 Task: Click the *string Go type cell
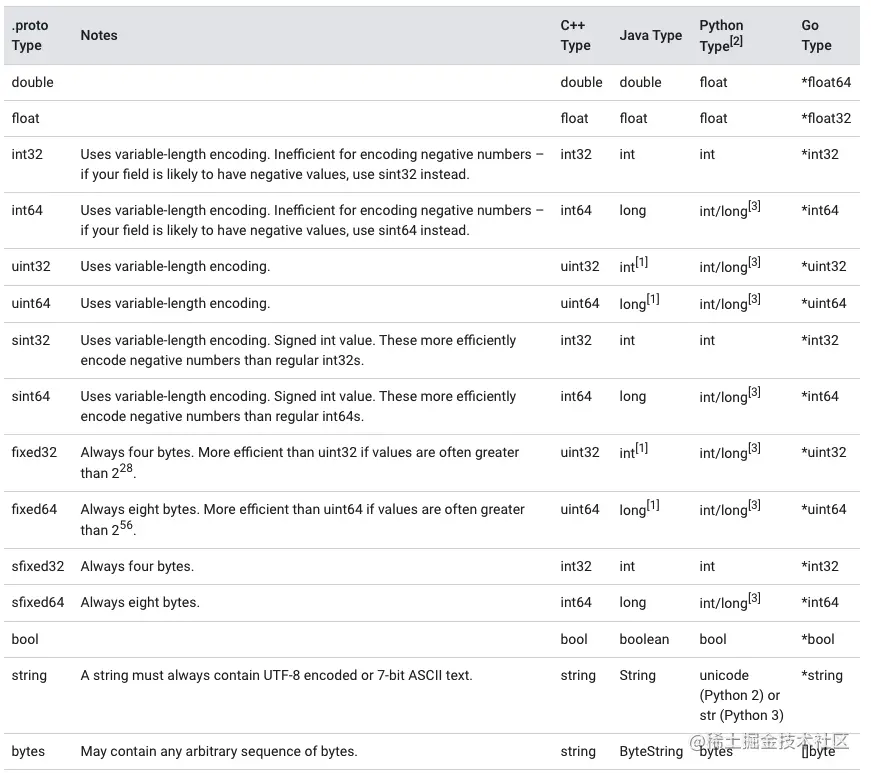pos(822,675)
